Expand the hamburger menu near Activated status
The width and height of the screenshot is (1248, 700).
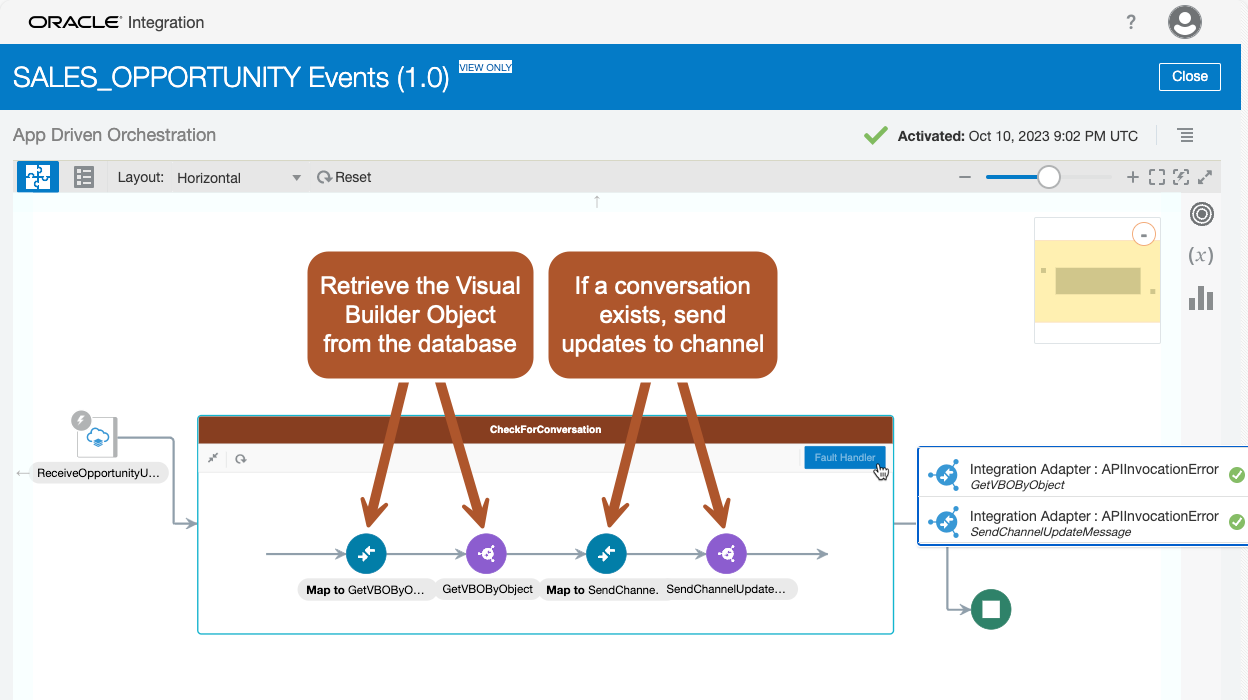tap(1185, 135)
